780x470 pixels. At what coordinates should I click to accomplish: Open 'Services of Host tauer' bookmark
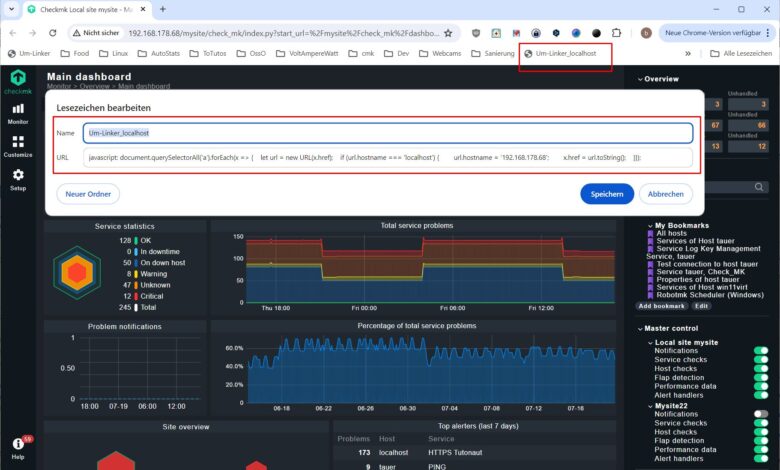[x=695, y=241]
